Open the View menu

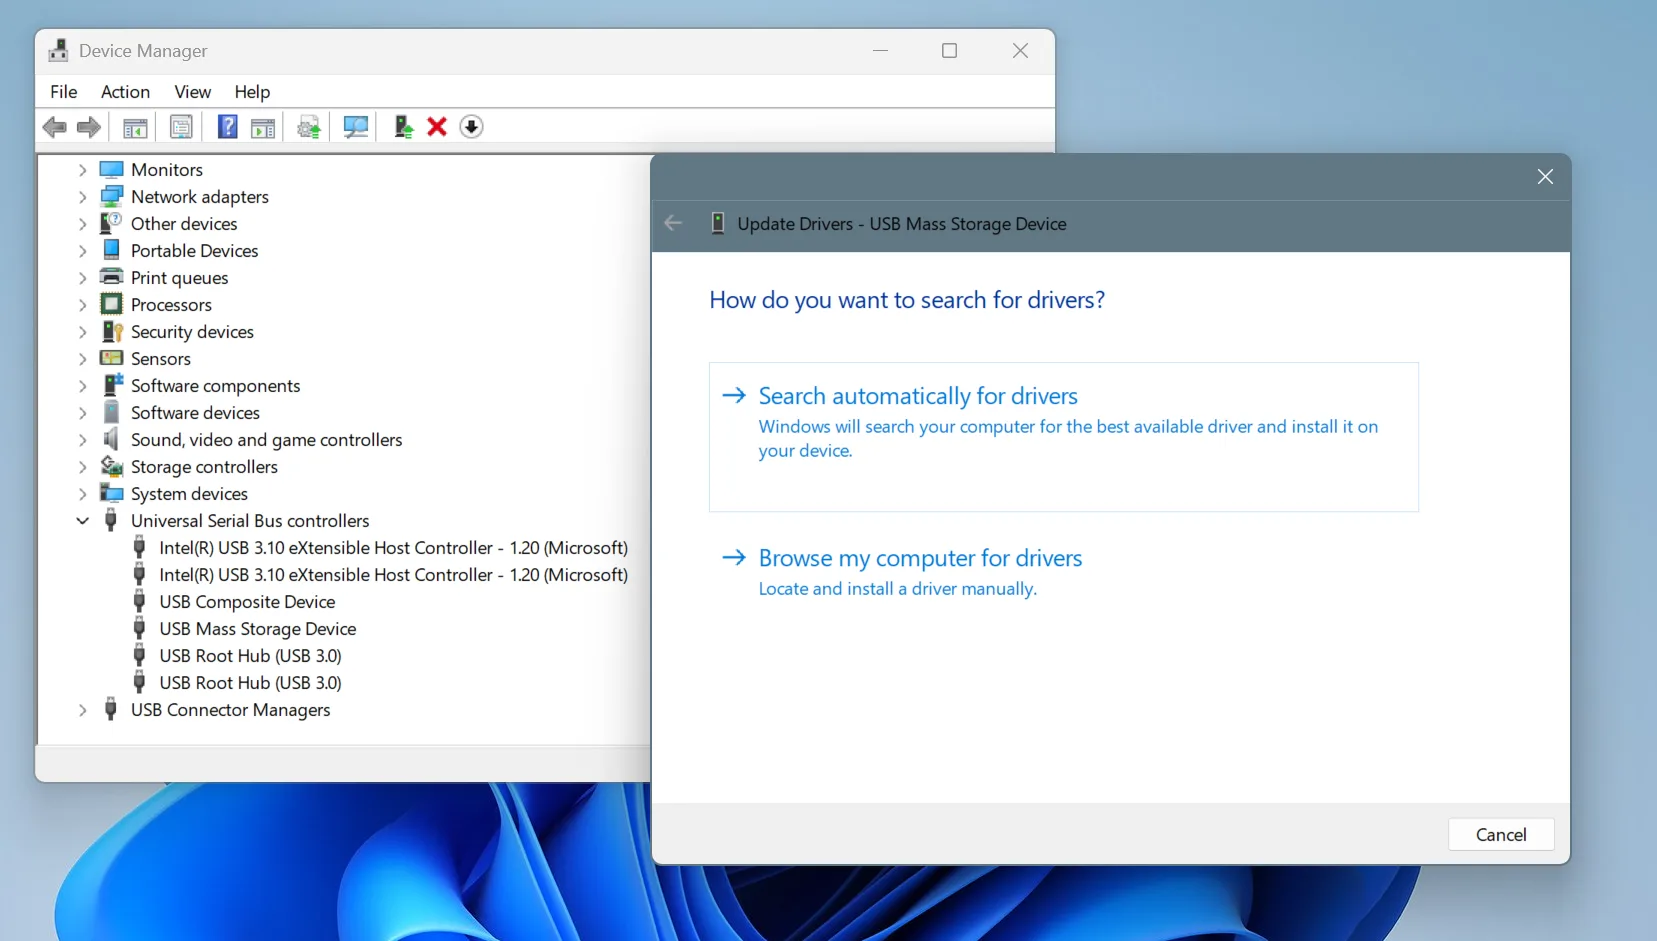192,92
